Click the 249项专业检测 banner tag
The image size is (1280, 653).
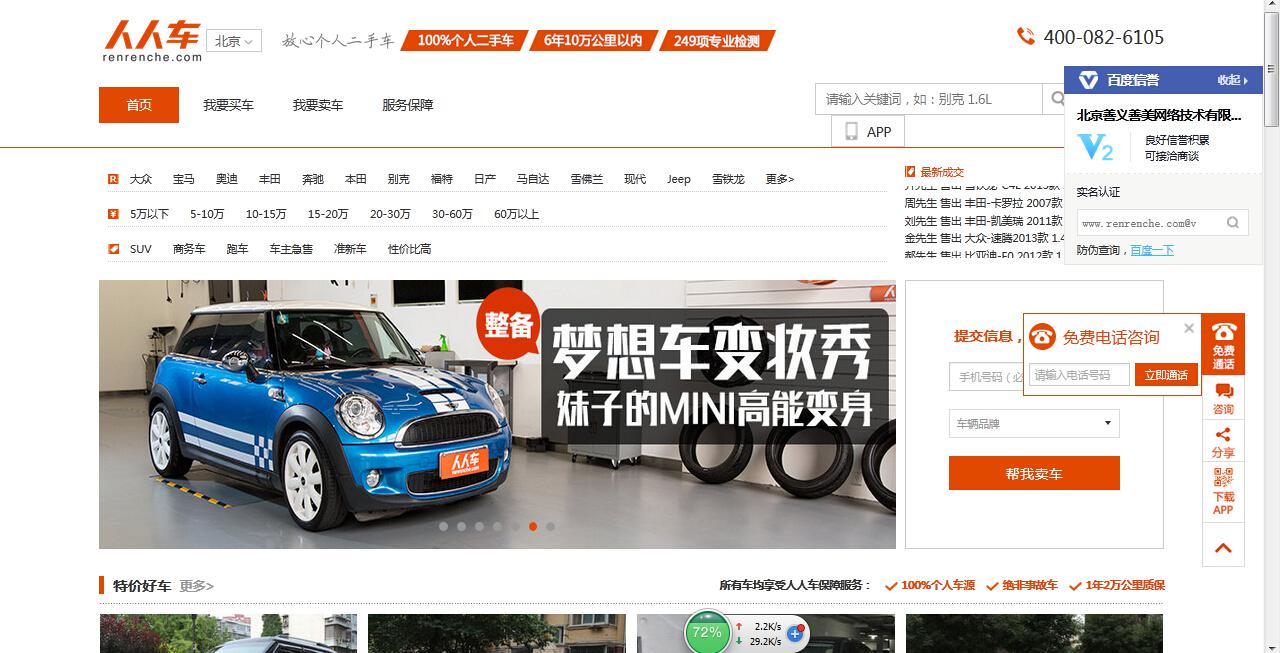[x=717, y=41]
